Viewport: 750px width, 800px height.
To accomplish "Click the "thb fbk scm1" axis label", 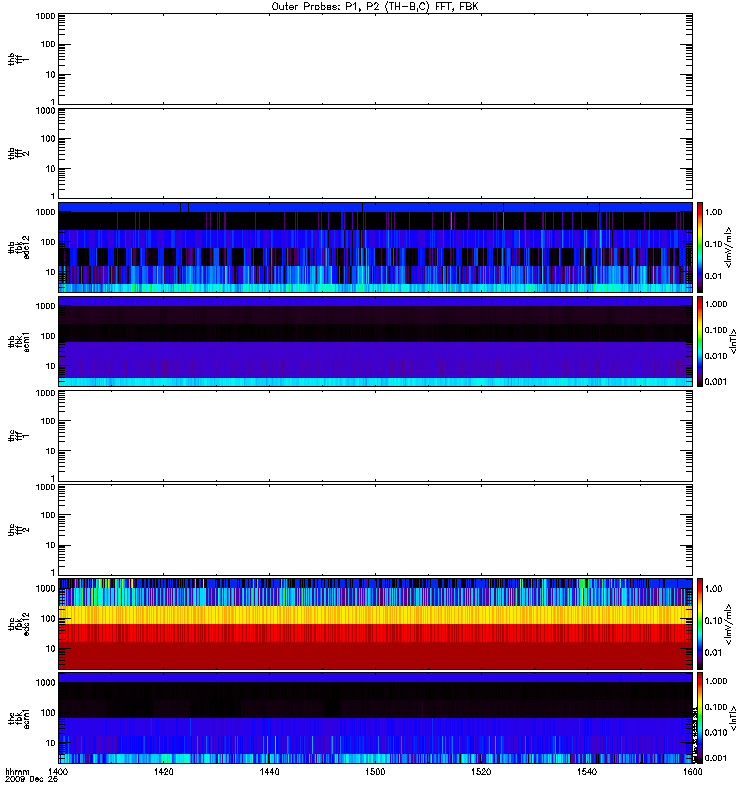I will [18, 341].
